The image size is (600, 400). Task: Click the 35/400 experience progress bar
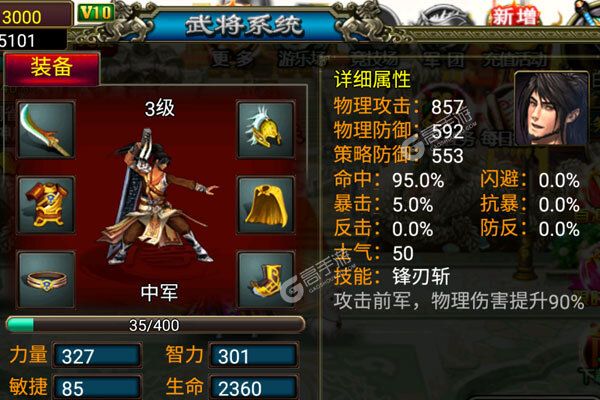click(155, 325)
